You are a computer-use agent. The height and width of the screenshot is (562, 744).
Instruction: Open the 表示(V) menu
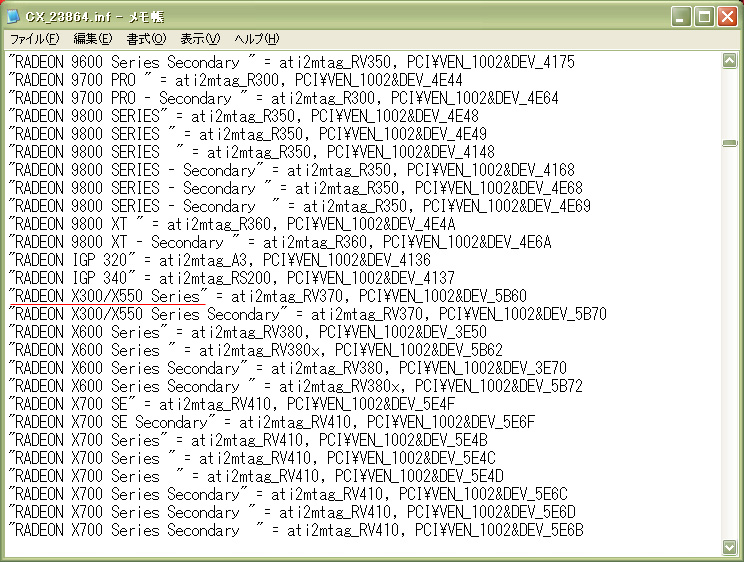pos(200,39)
